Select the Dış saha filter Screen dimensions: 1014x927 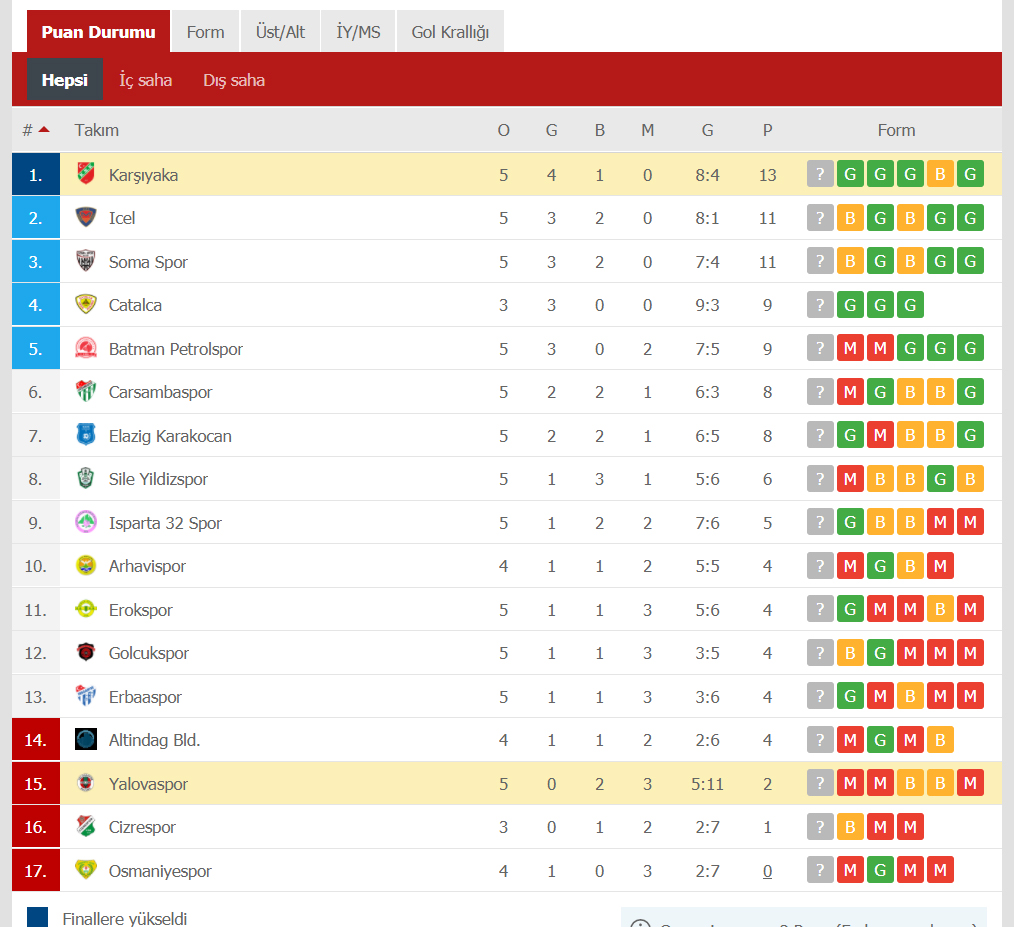(x=234, y=80)
